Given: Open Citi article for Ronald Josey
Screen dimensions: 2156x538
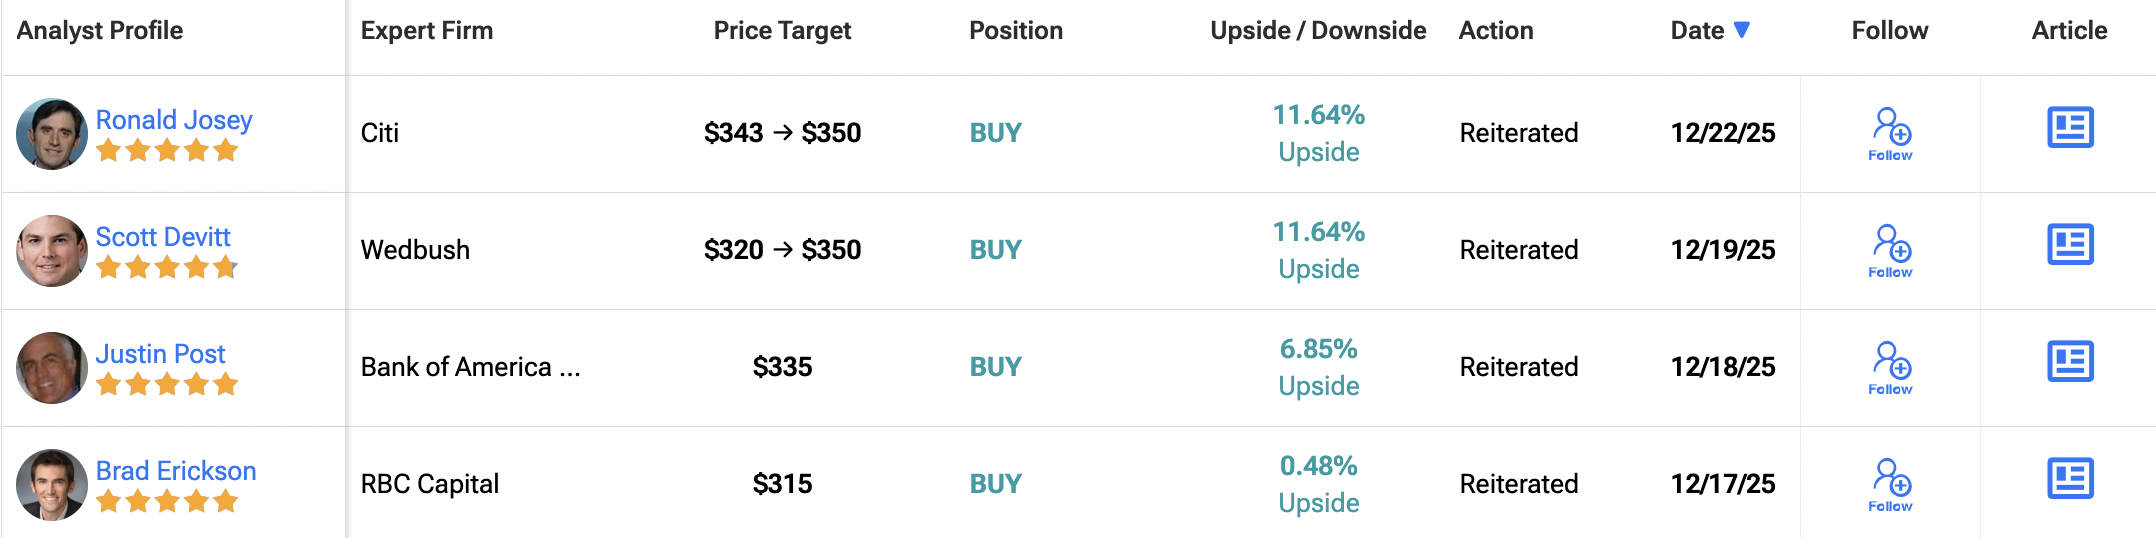Looking at the screenshot, I should coord(2070,128).
